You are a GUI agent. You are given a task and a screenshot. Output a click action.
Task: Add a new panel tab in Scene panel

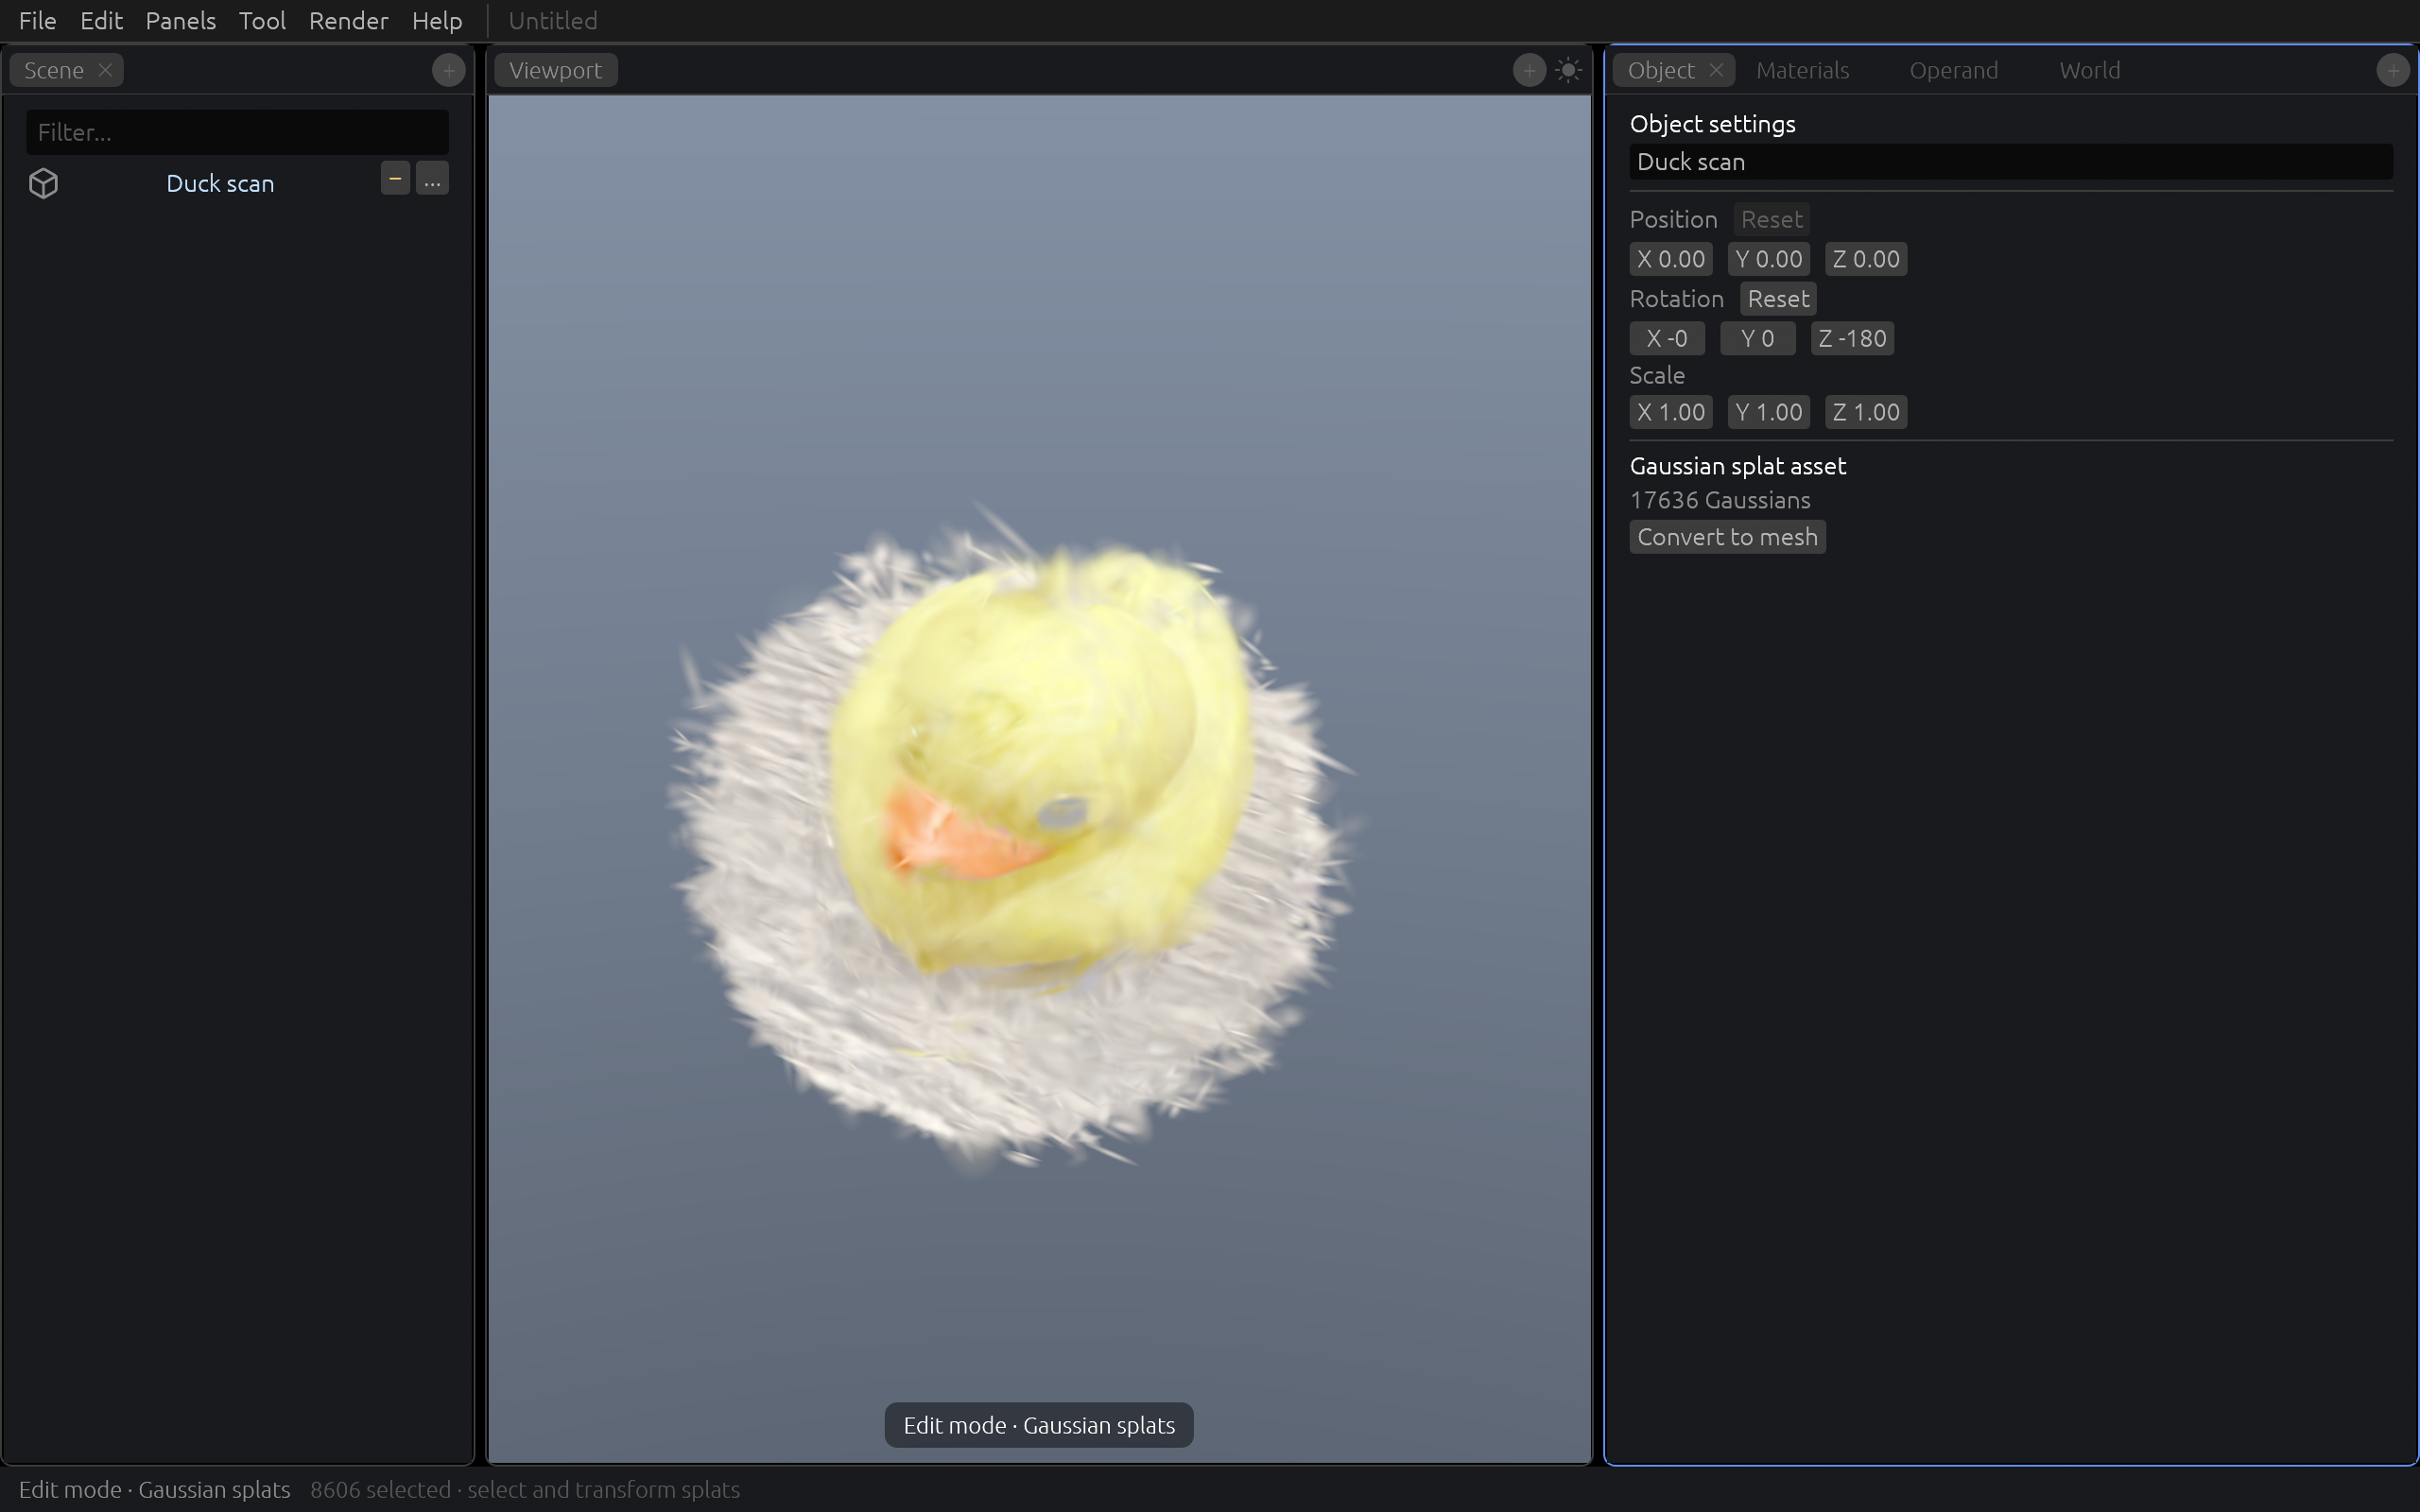(x=448, y=70)
